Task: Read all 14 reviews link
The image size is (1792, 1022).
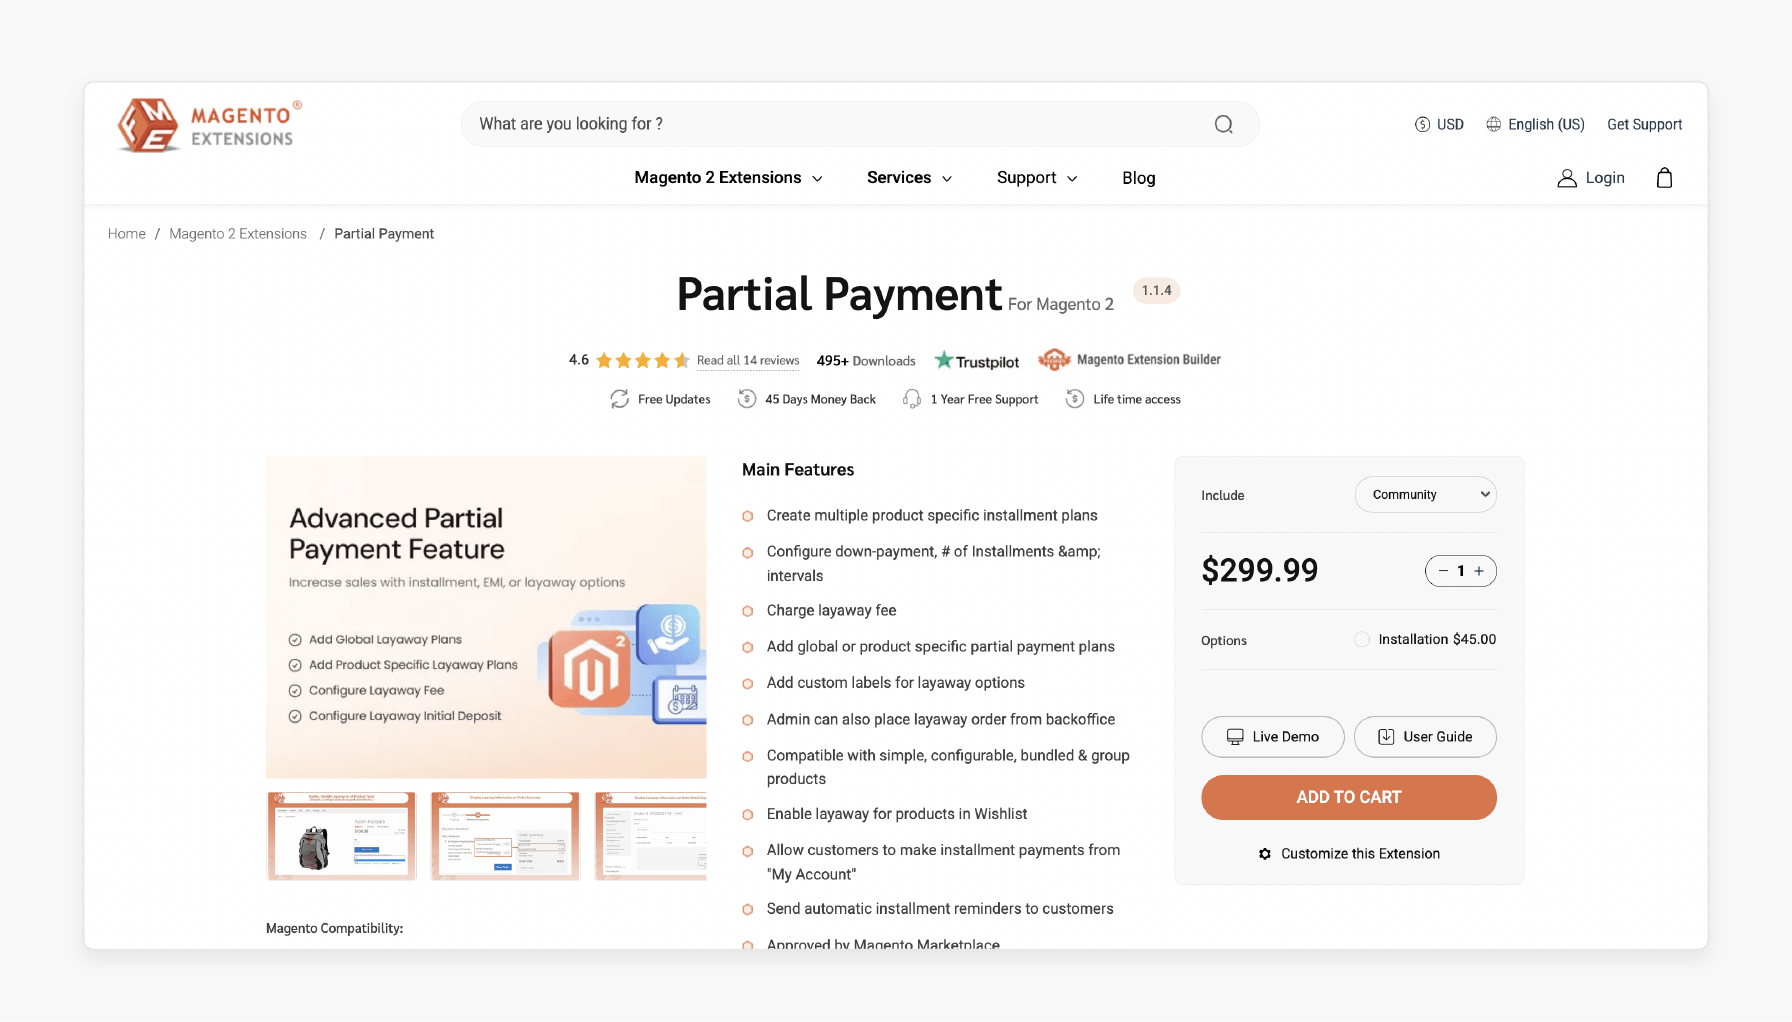Action: (748, 361)
